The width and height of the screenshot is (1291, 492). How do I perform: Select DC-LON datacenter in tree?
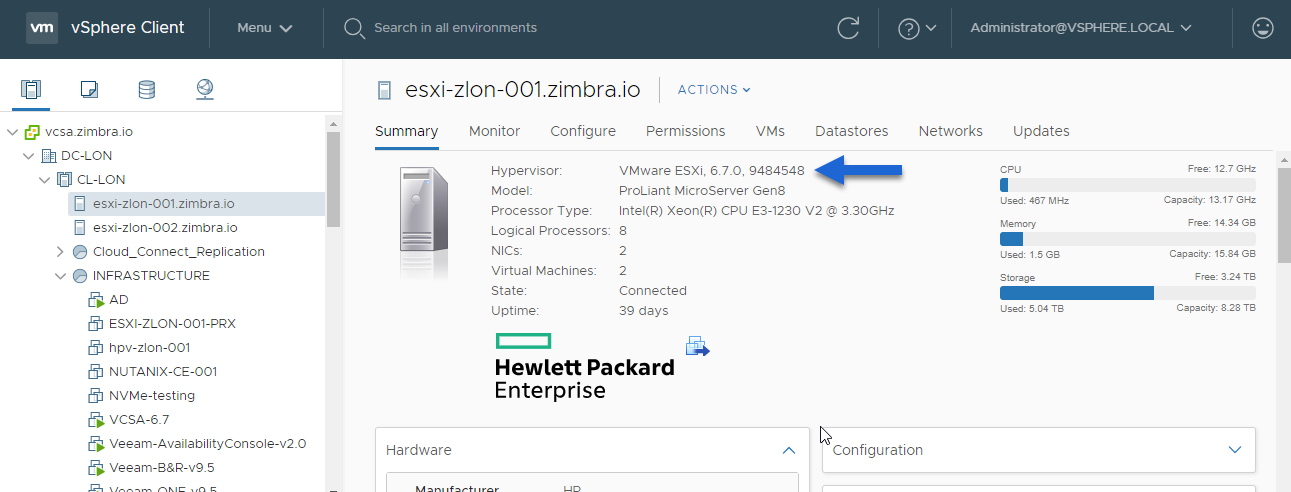[86, 156]
